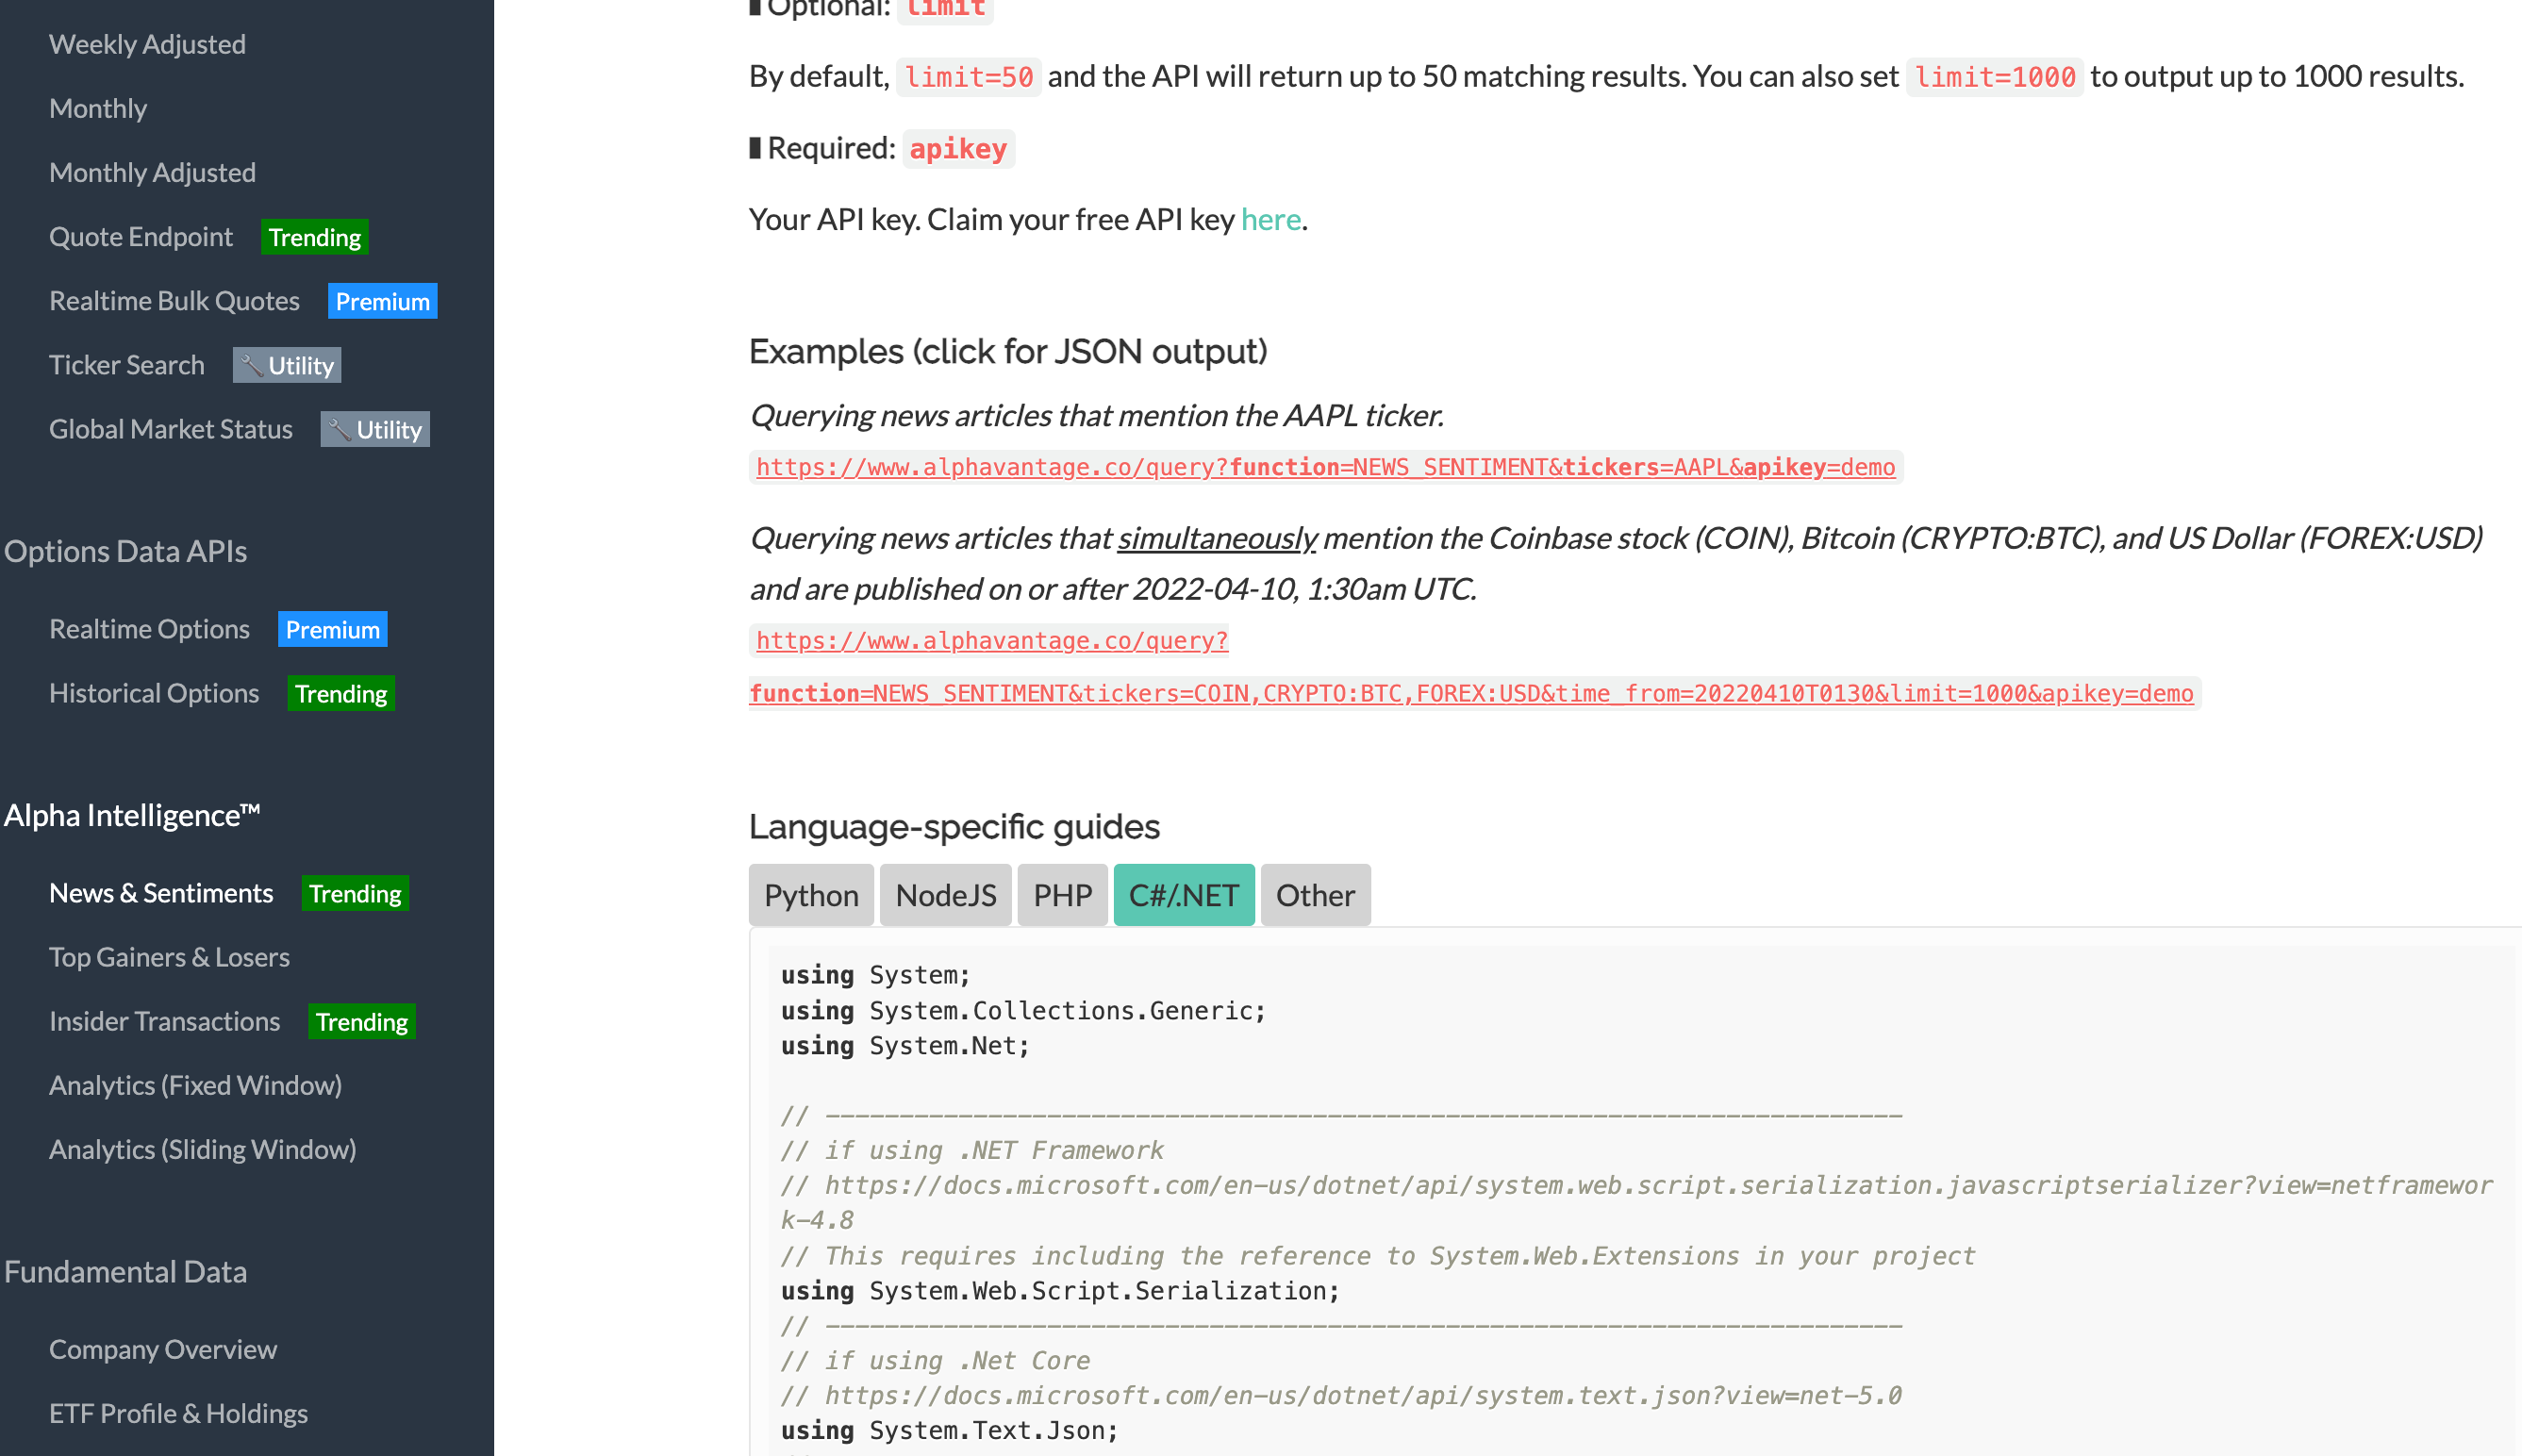Click Premium badge beside Realtime Bulk Quotes
This screenshot has height=1456, width=2522.
pos(382,301)
